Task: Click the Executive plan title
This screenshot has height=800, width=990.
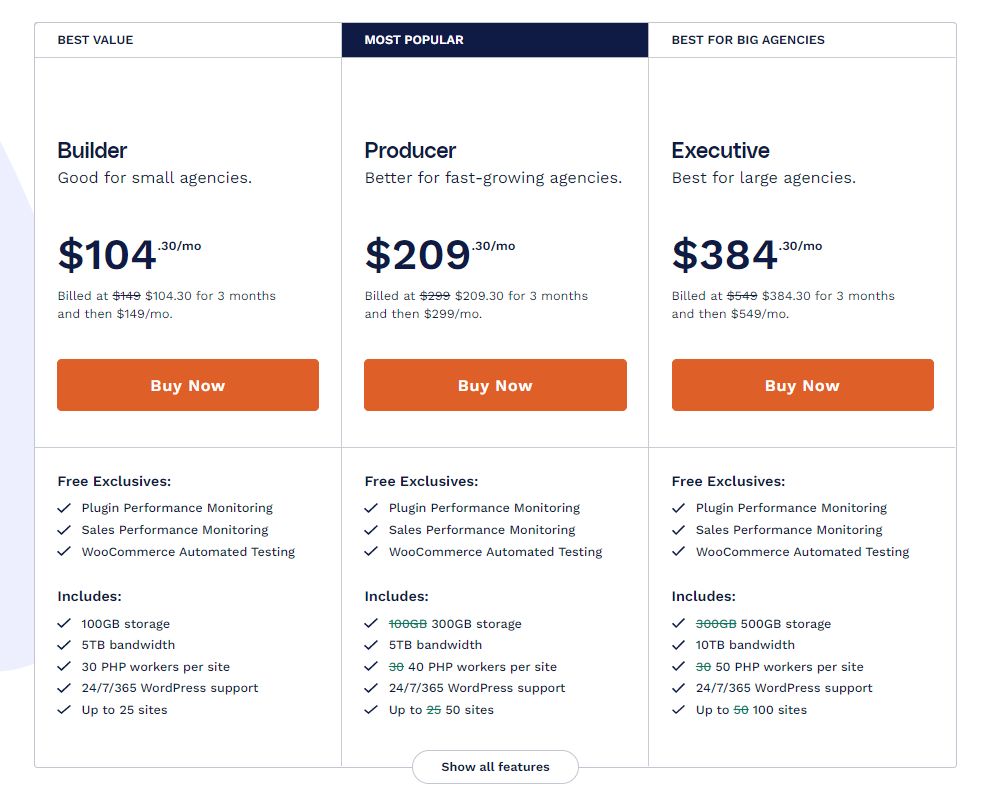Action: click(720, 151)
